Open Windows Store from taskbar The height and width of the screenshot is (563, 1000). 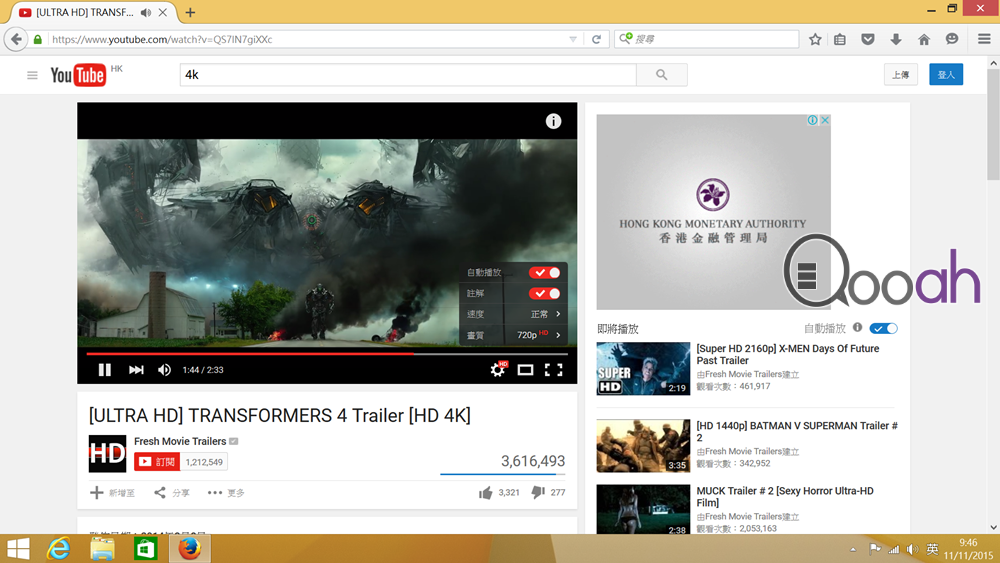[145, 548]
